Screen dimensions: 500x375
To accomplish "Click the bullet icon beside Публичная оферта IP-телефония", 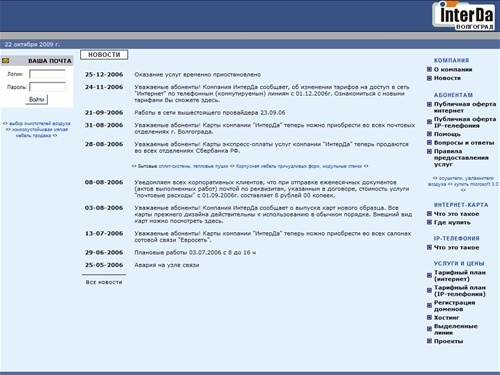I will point(429,122).
